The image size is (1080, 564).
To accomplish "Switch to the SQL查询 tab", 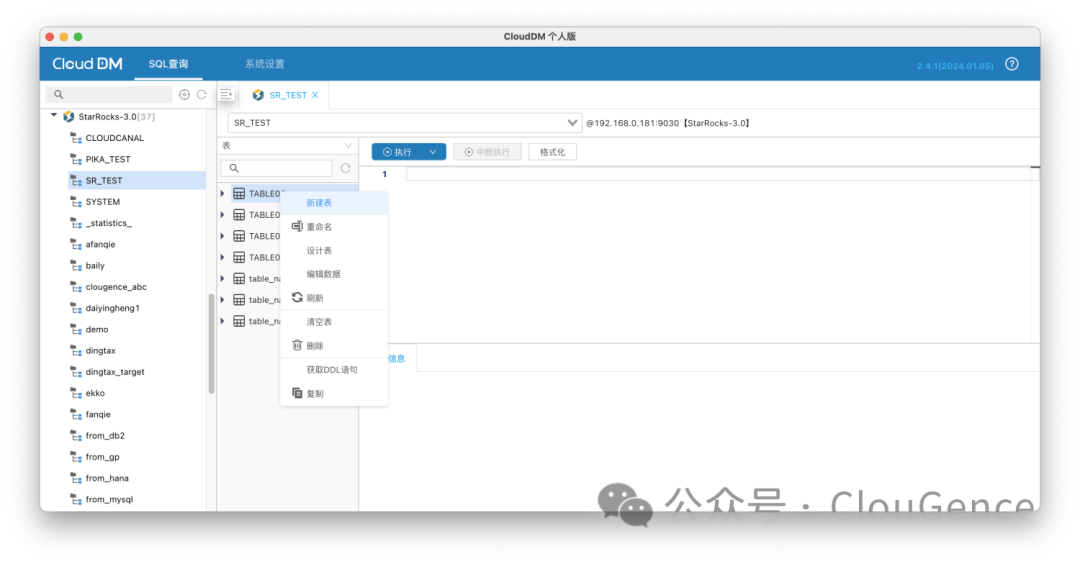I will pos(168,64).
